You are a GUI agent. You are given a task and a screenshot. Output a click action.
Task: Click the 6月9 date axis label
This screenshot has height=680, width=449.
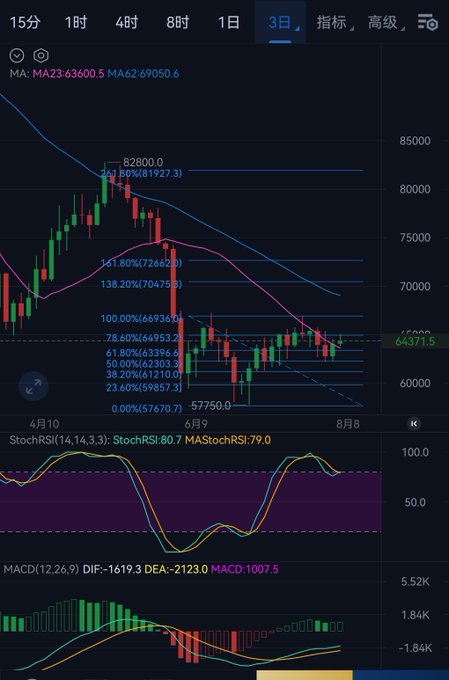196,424
